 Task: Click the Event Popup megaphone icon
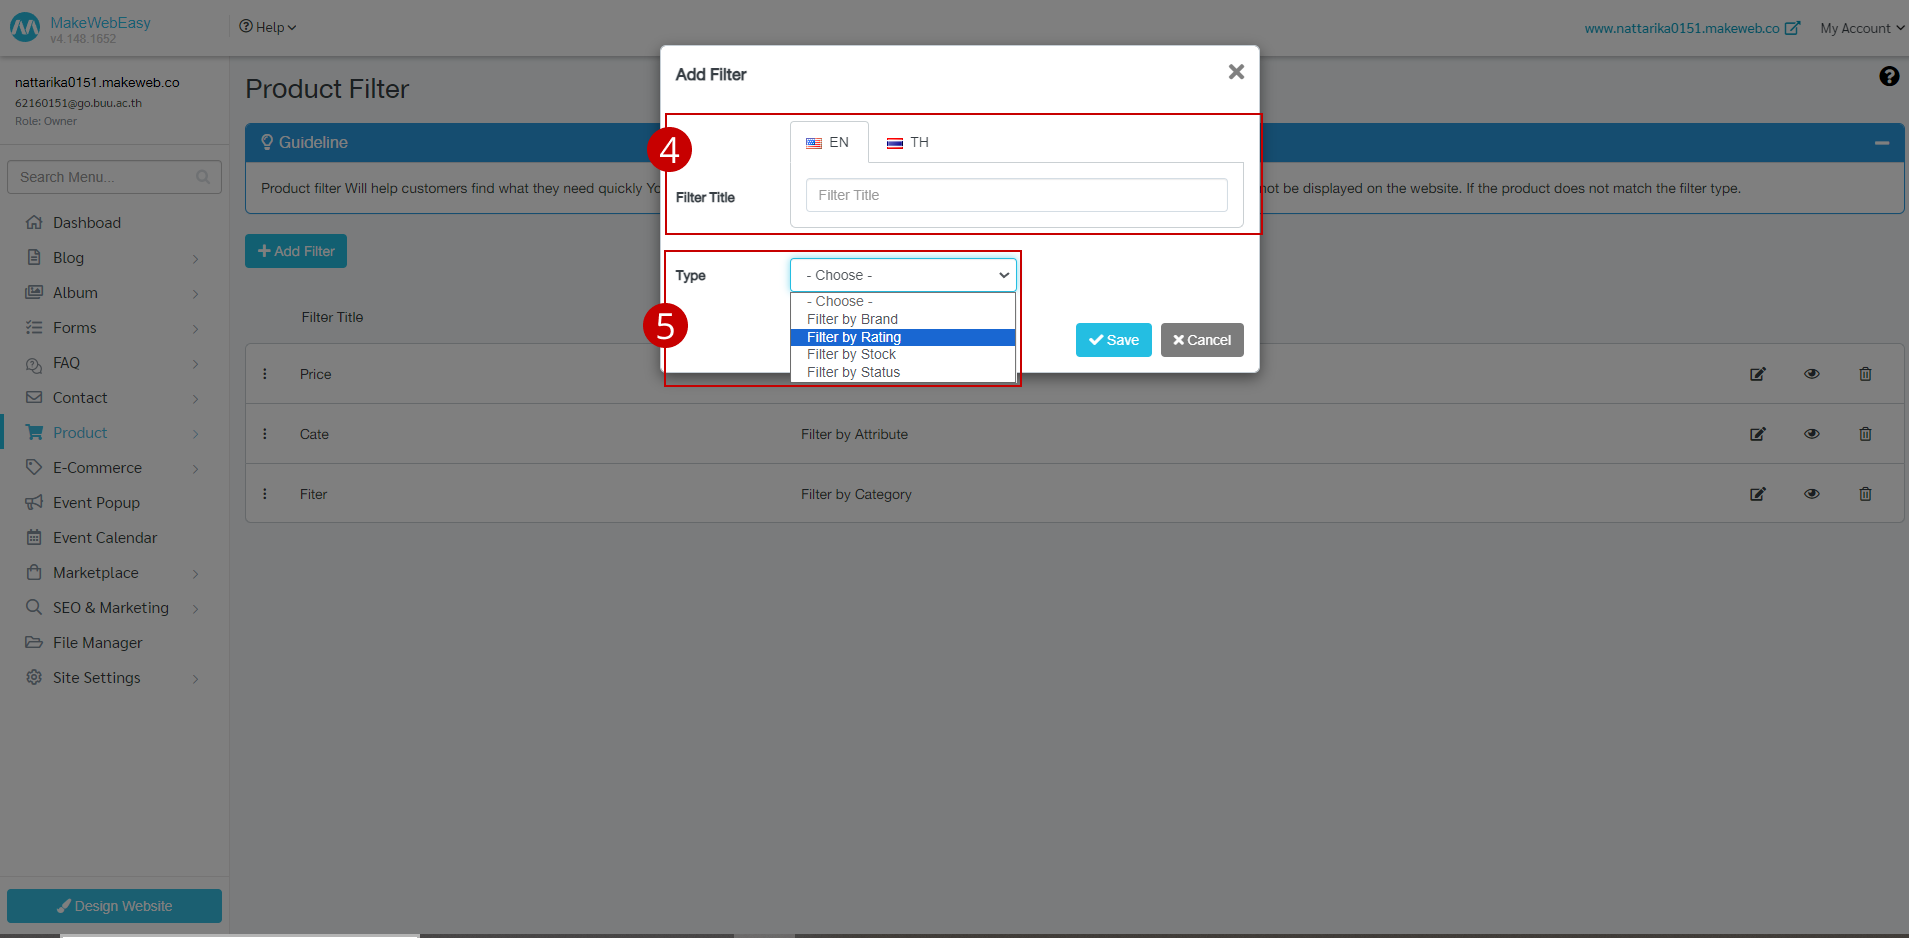tap(95, 502)
